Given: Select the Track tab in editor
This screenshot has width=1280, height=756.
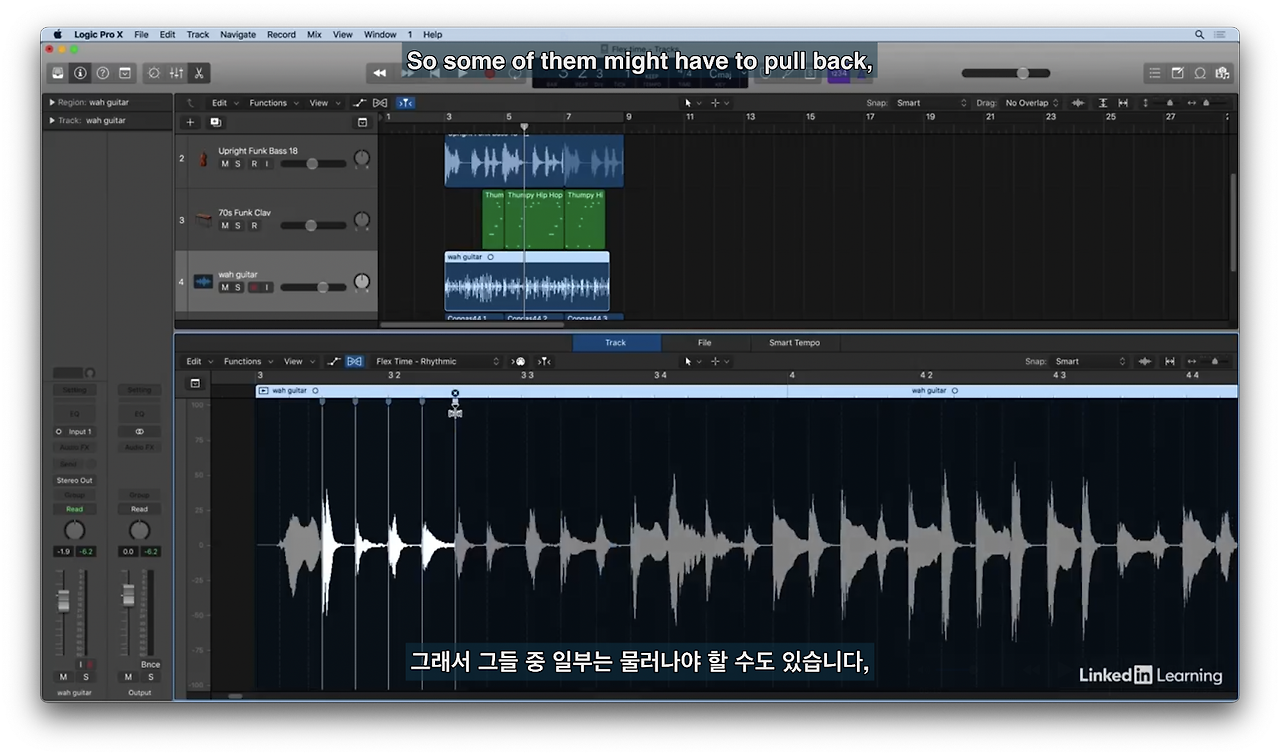Looking at the screenshot, I should (616, 342).
